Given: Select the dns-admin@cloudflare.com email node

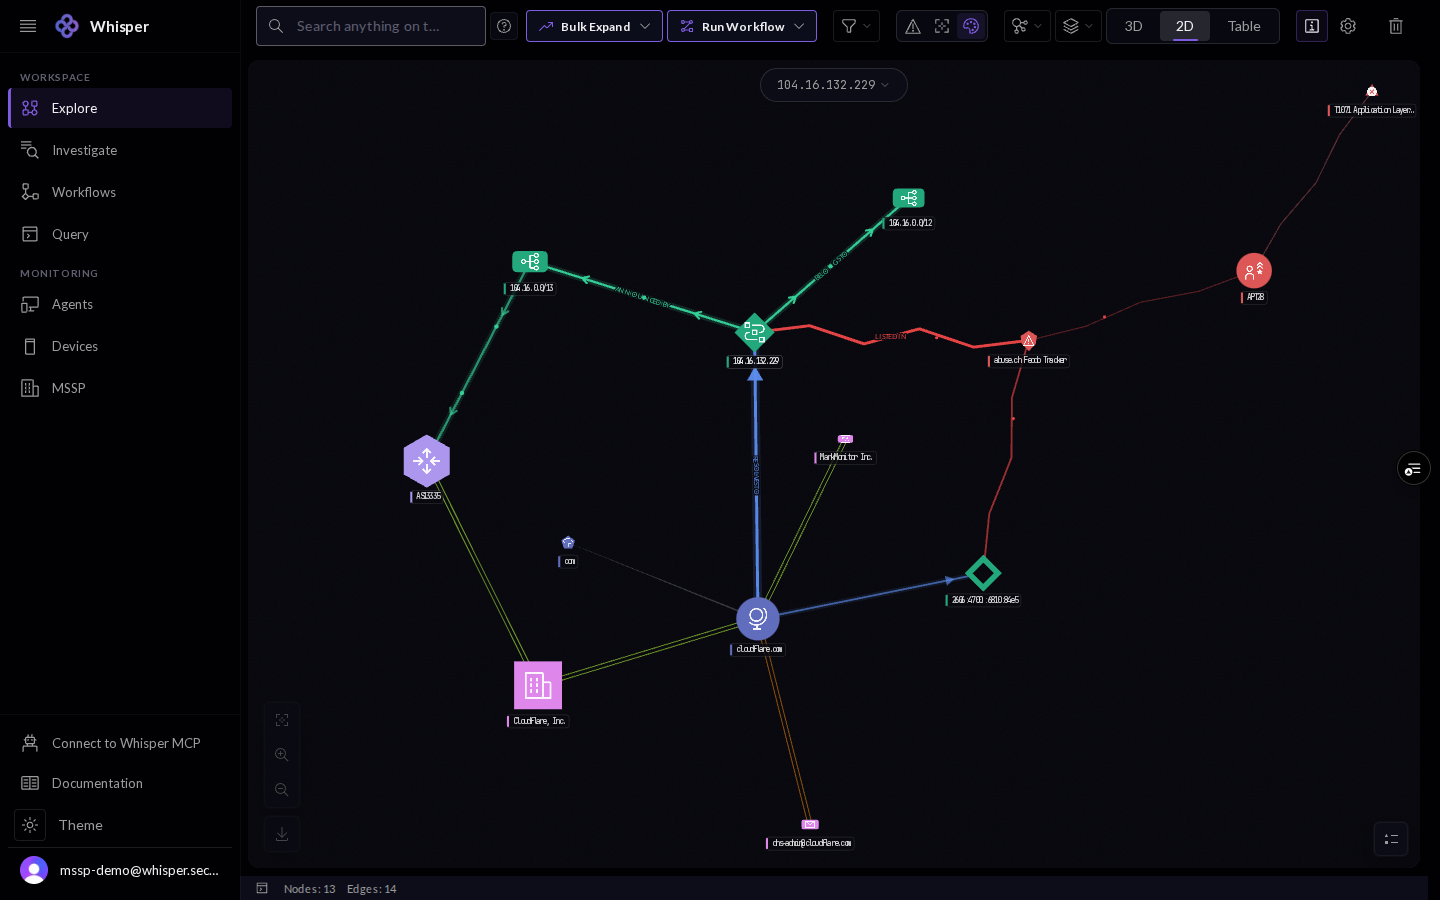Looking at the screenshot, I should pyautogui.click(x=810, y=825).
